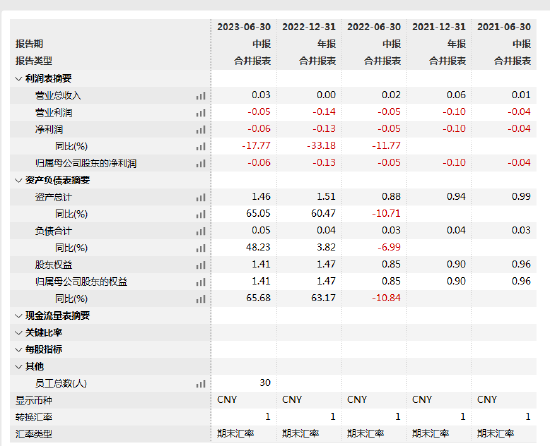The height and width of the screenshot is (446, 550).
Task: Click chart icon beside 股东权益
Action: click(201, 265)
